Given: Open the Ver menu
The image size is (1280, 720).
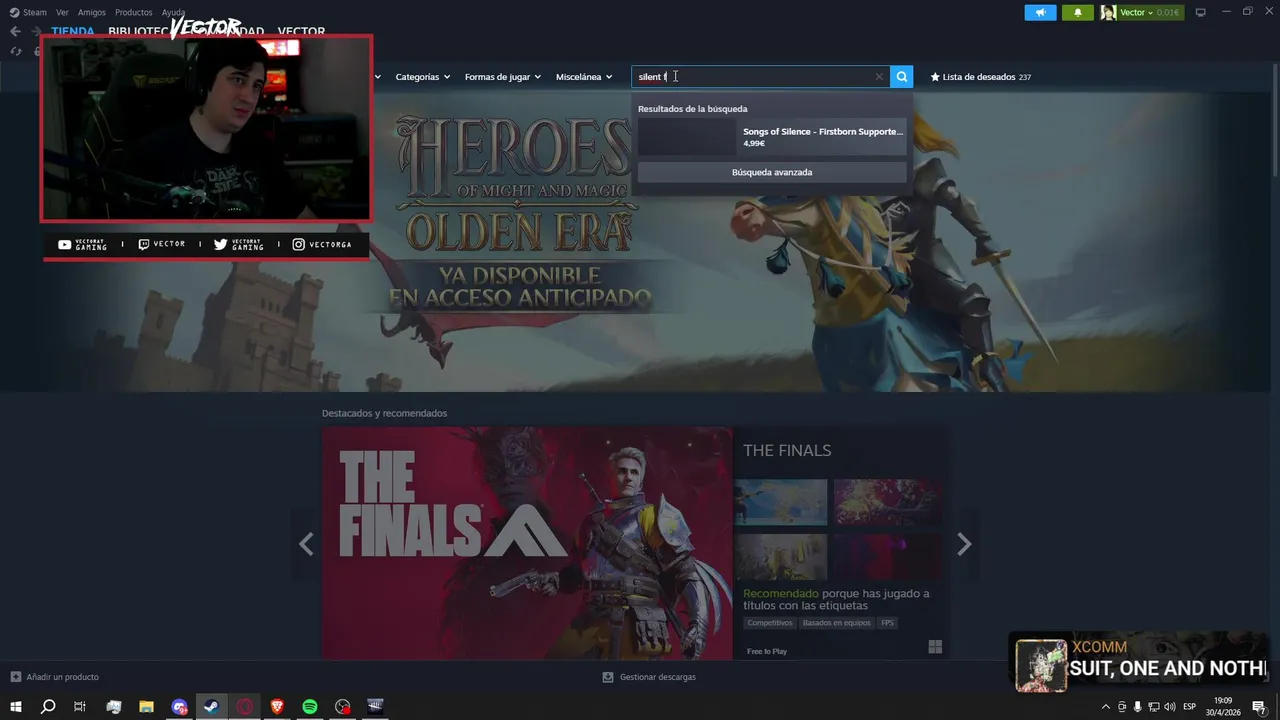Looking at the screenshot, I should point(62,12).
